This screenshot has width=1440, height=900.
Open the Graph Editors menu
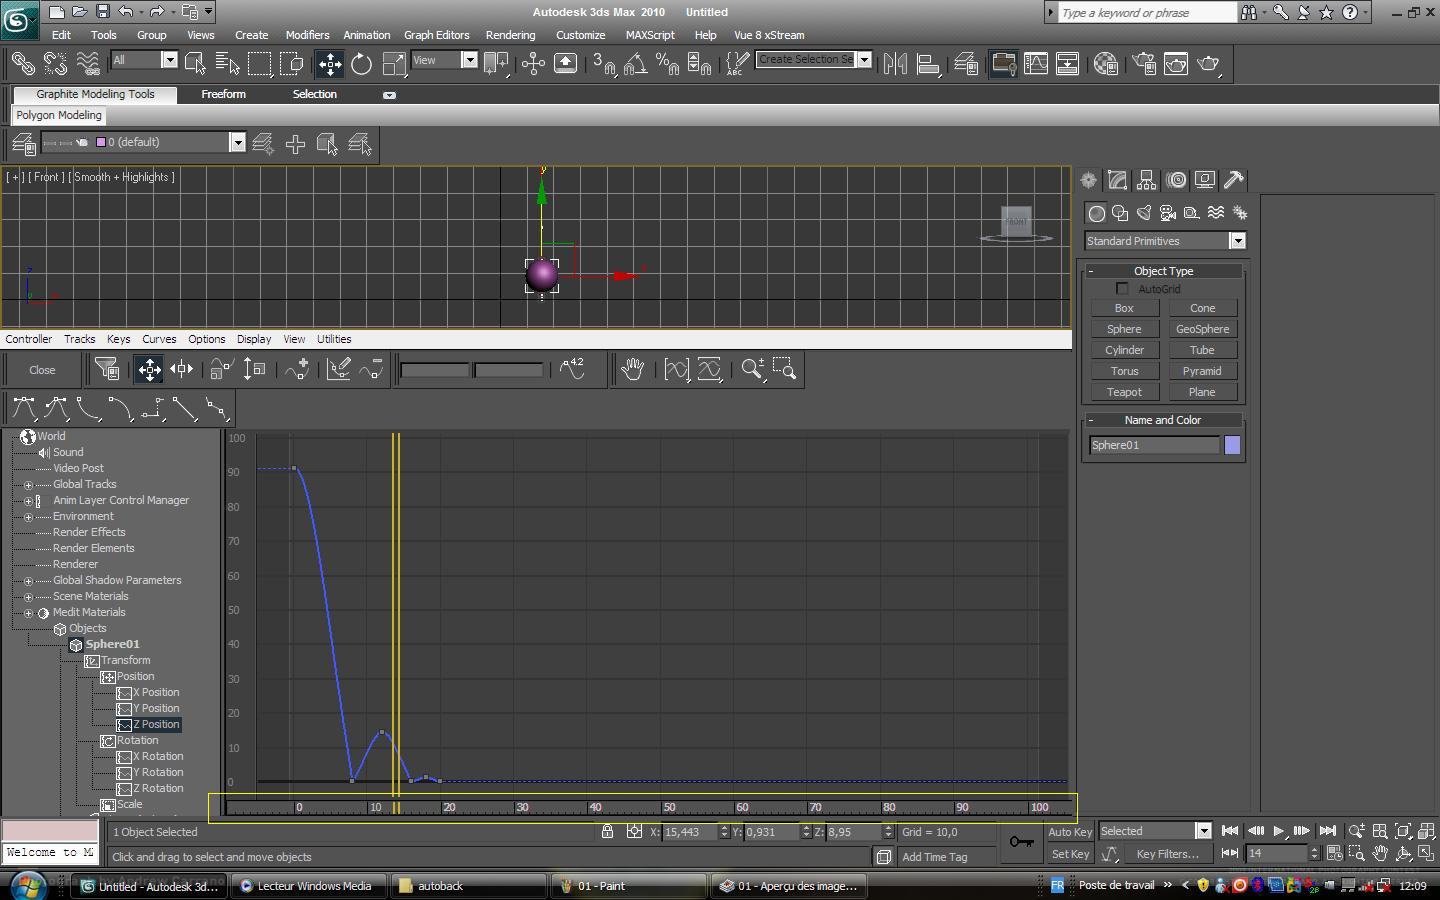pyautogui.click(x=436, y=35)
